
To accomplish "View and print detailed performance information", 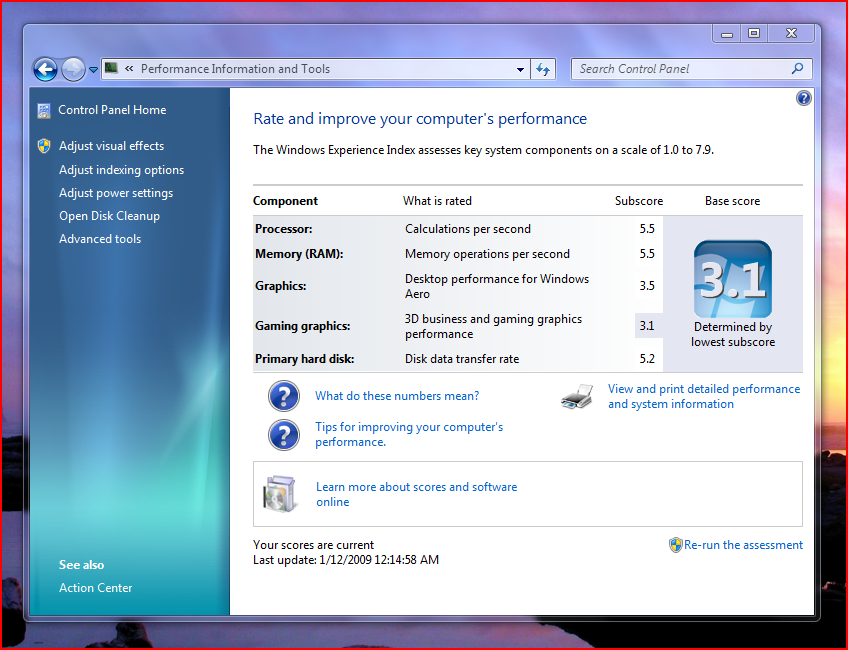I will (704, 396).
